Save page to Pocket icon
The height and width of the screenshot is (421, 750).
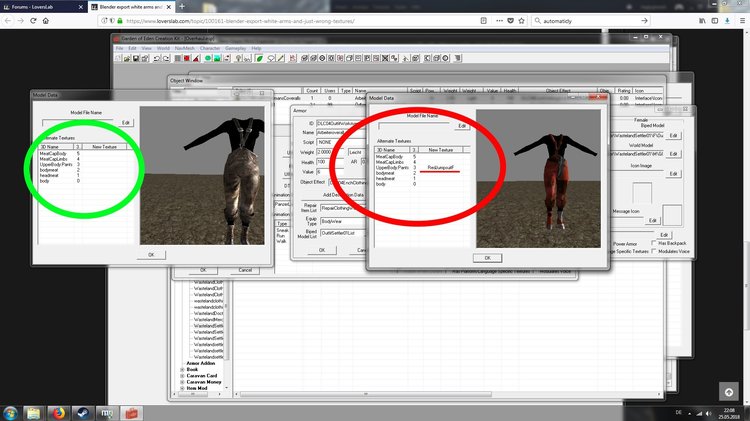[x=510, y=21]
